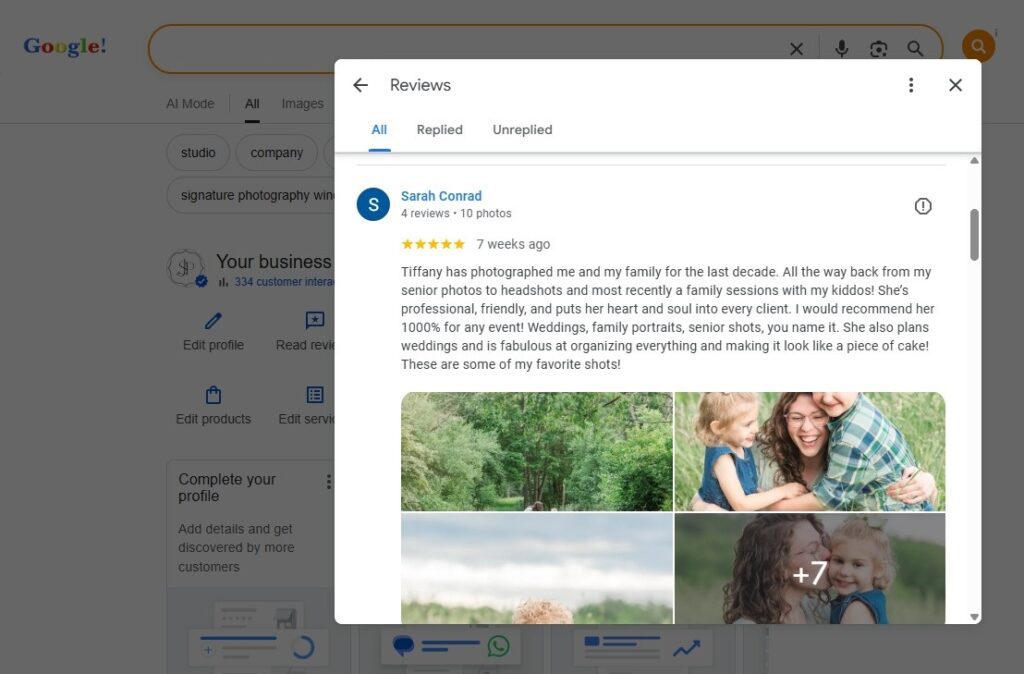The width and height of the screenshot is (1024, 674).
Task: Click the report review flag icon
Action: point(923,206)
